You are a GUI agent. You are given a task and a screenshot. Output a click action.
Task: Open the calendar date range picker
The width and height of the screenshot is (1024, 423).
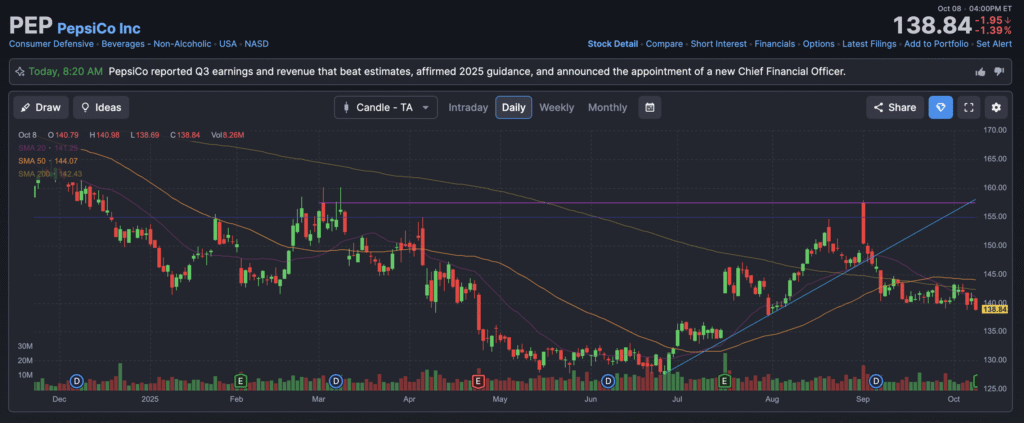pyautogui.click(x=649, y=107)
